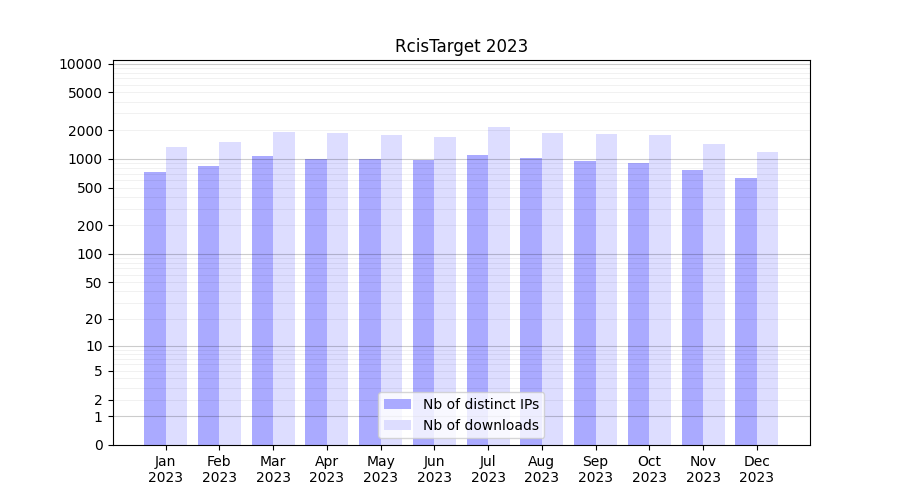The width and height of the screenshot is (900, 500).
Task: Click the chart title RcisTarget 2023
Action: [461, 46]
